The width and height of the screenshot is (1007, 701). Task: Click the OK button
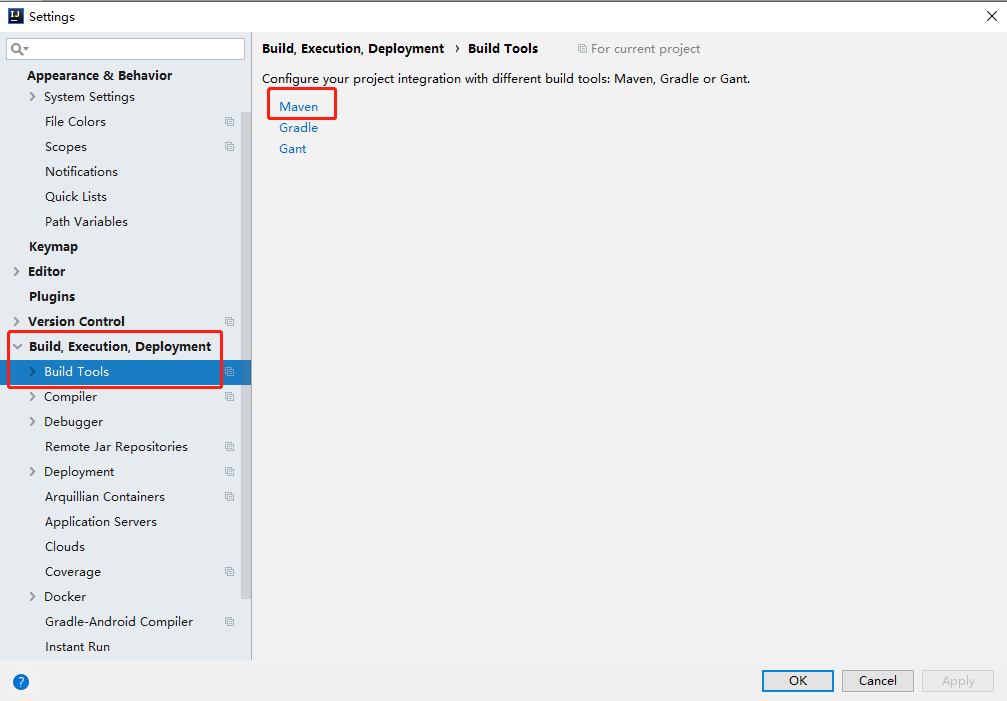798,680
